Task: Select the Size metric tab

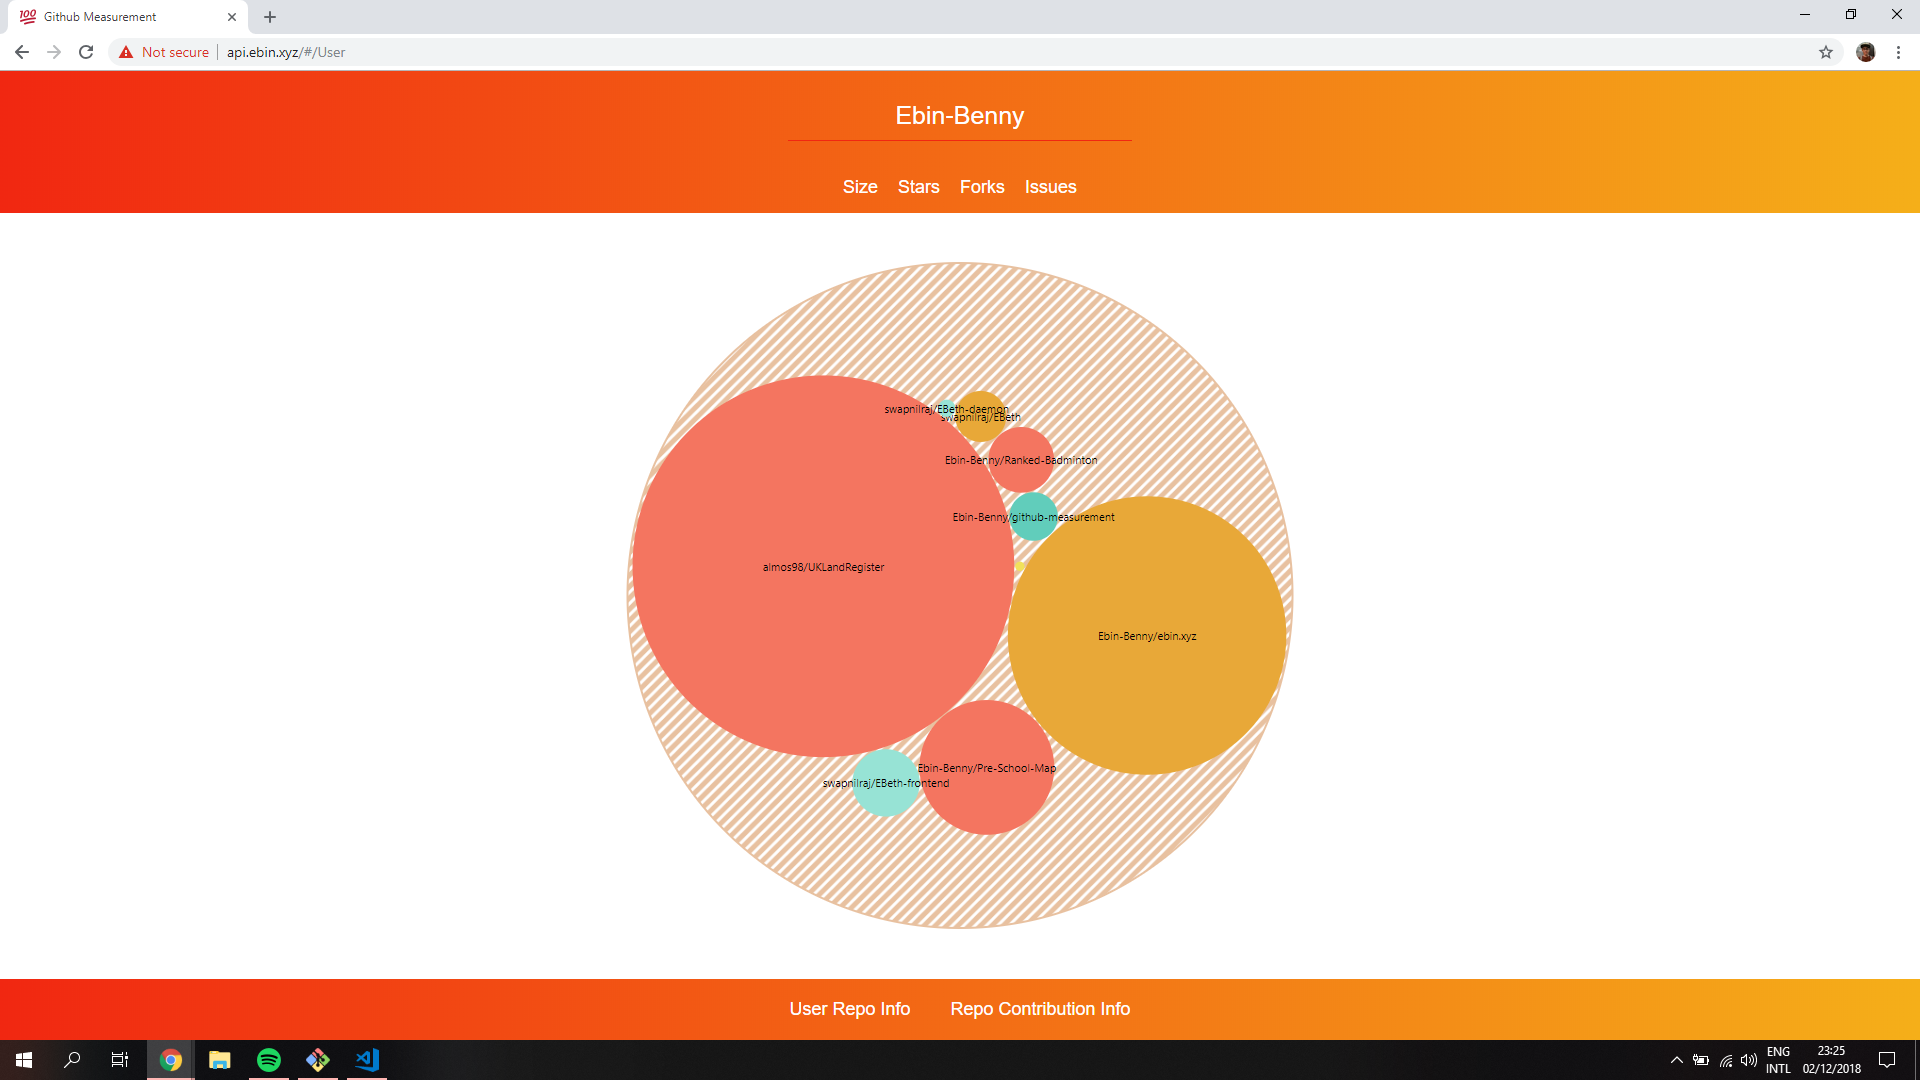Action: click(x=859, y=187)
